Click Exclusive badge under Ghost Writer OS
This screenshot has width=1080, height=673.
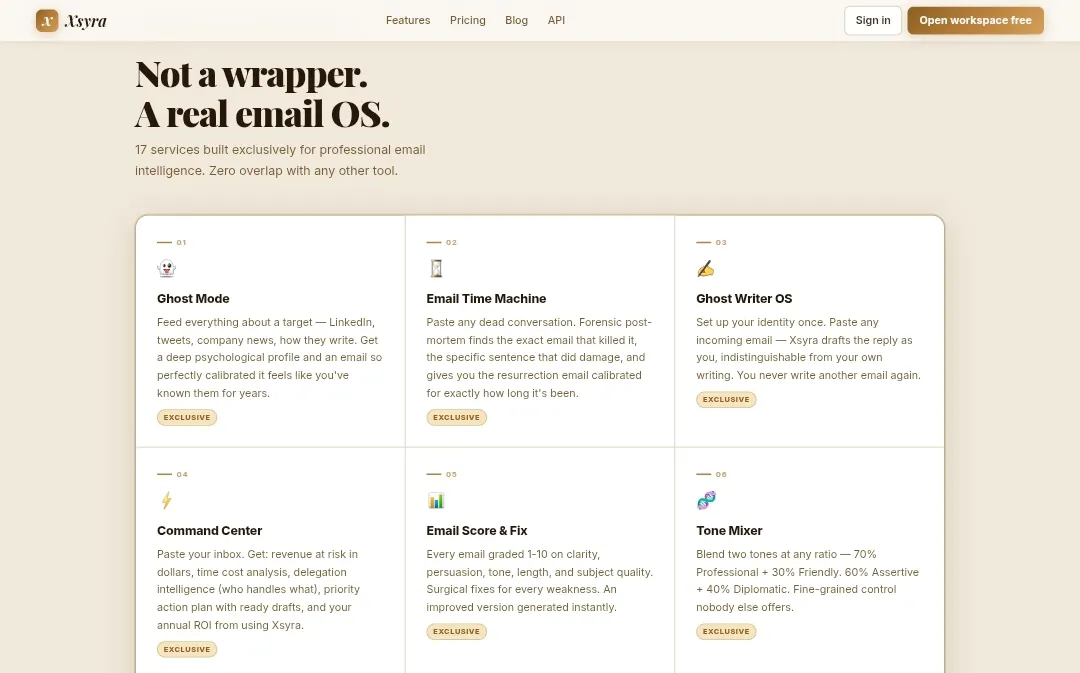tap(726, 400)
